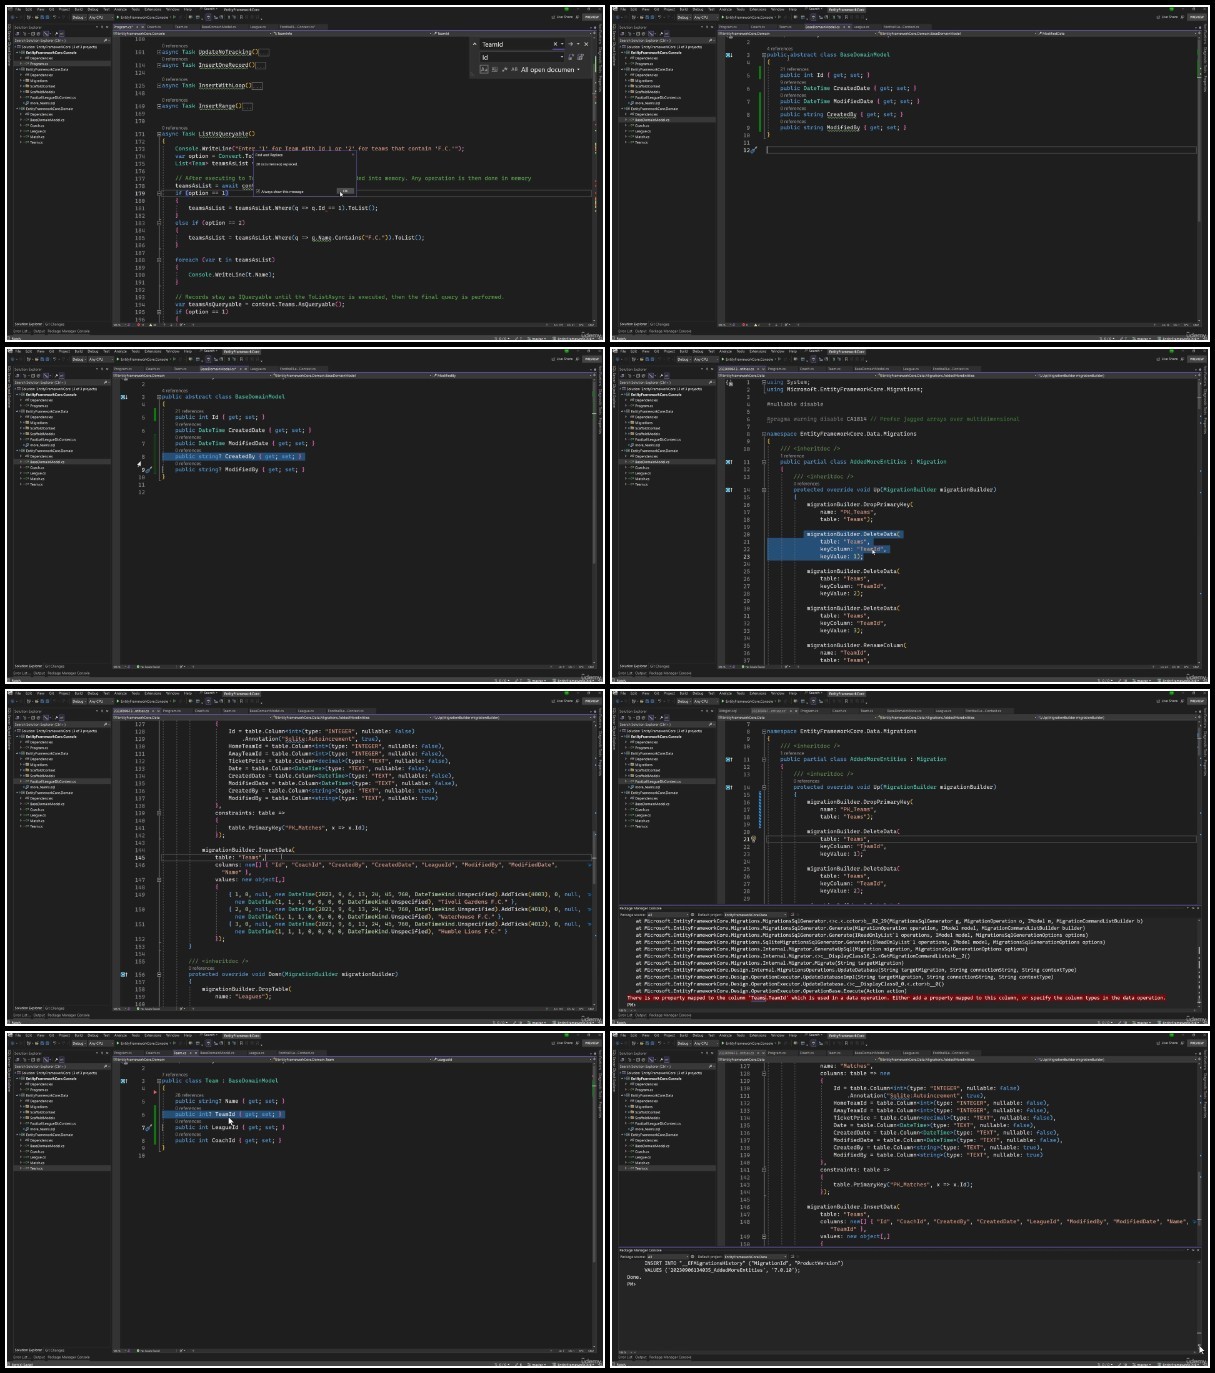Switch to Coach.cs tab in Find and Replace frame
1215x1373 pixels.
click(x=152, y=27)
